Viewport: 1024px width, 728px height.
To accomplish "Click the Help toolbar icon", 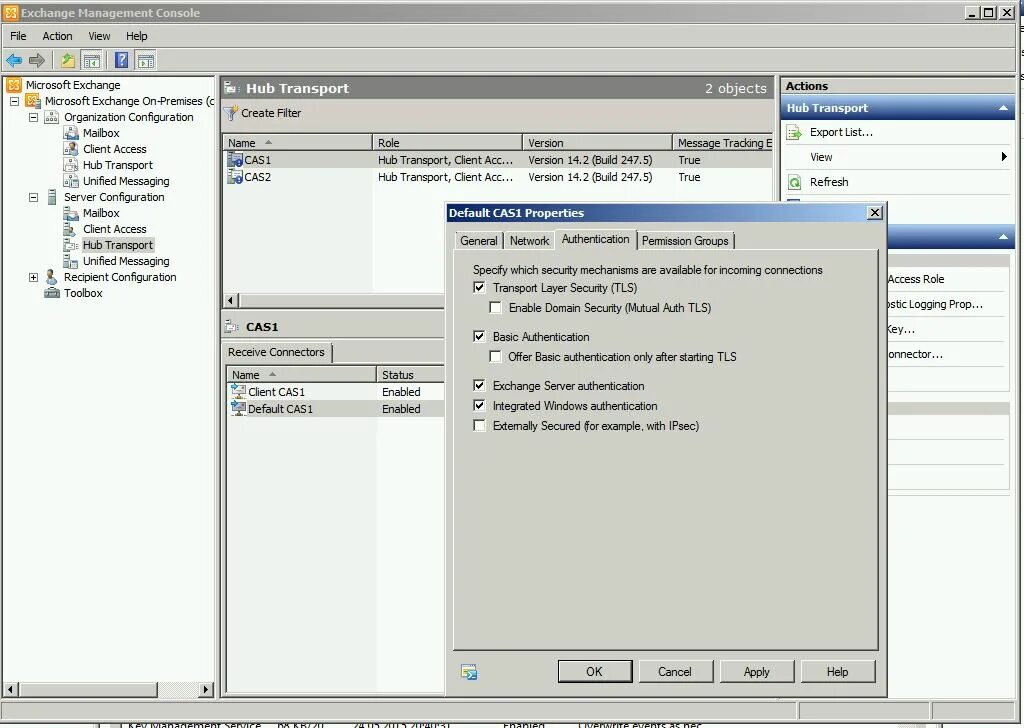I will tap(120, 59).
